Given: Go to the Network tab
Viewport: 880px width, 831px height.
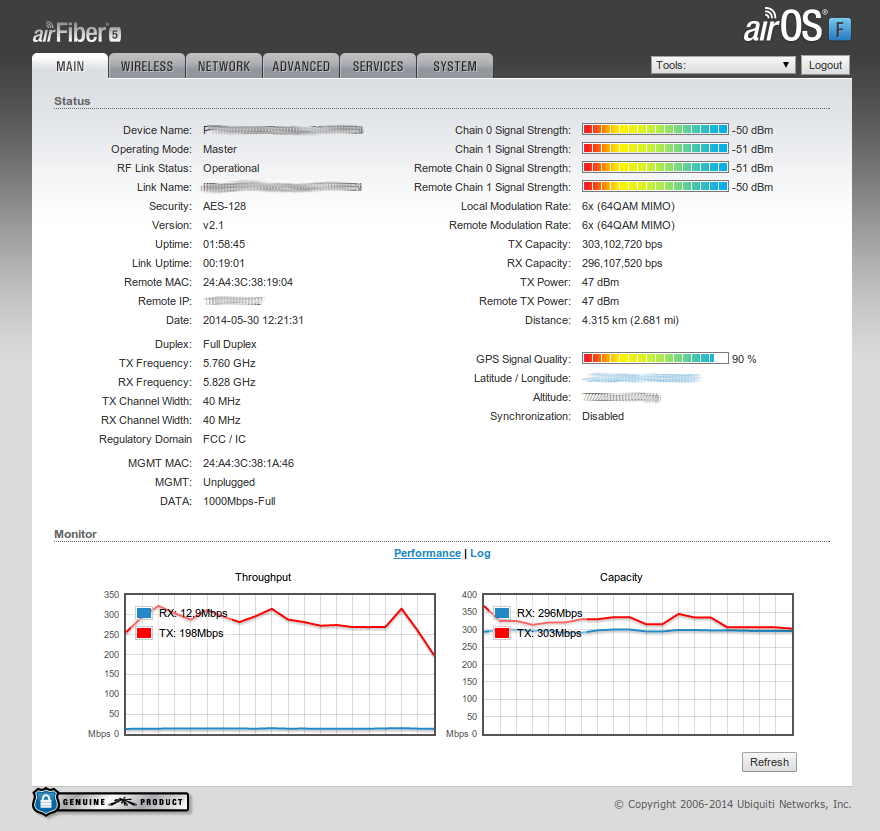Looking at the screenshot, I should pos(224,66).
